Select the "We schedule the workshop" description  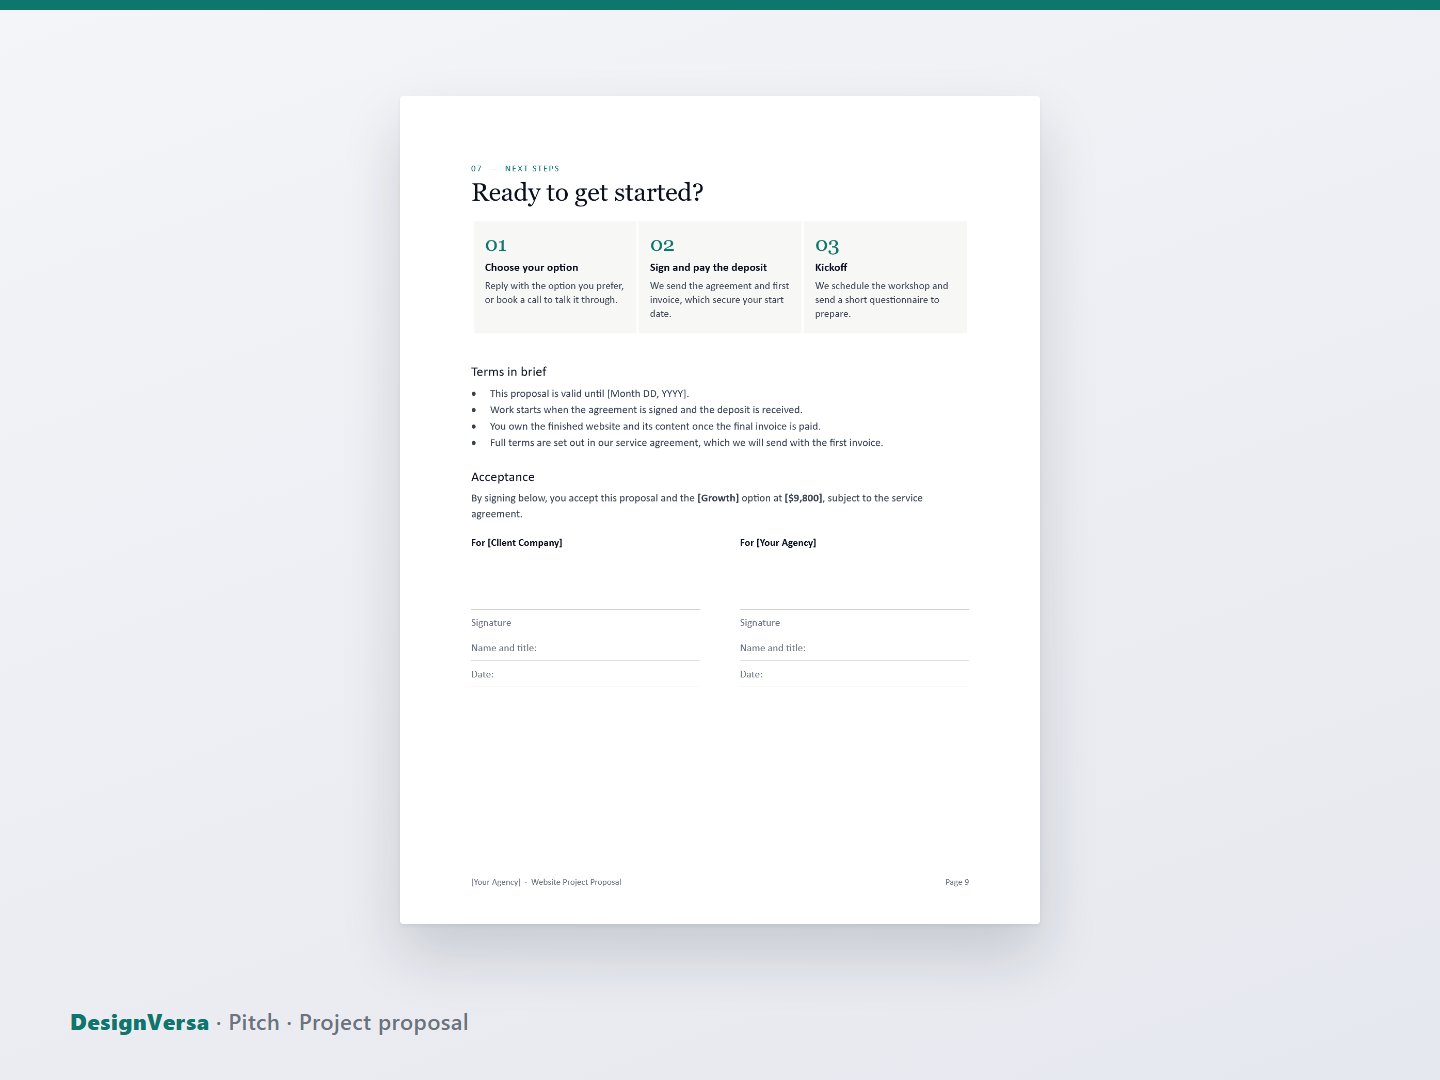(881, 300)
